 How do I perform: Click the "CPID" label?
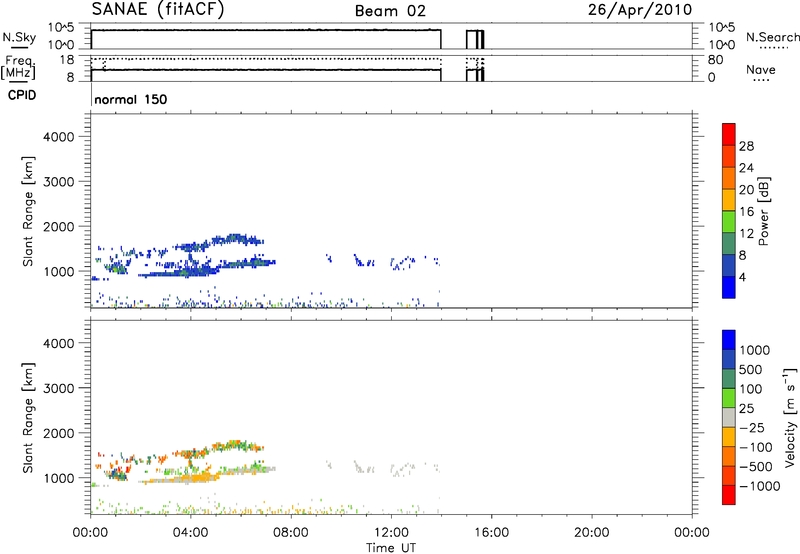[22, 95]
